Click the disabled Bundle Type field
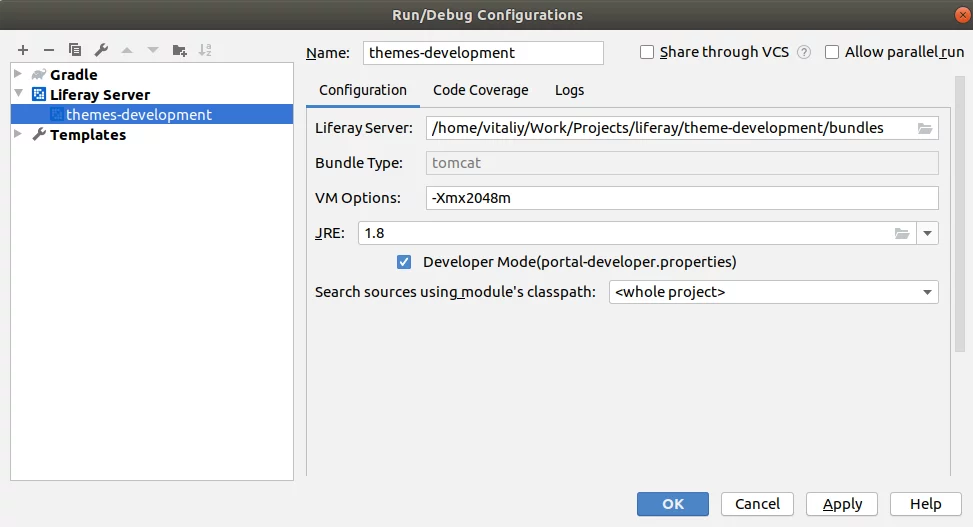The height and width of the screenshot is (527, 973). pyautogui.click(x=682, y=163)
